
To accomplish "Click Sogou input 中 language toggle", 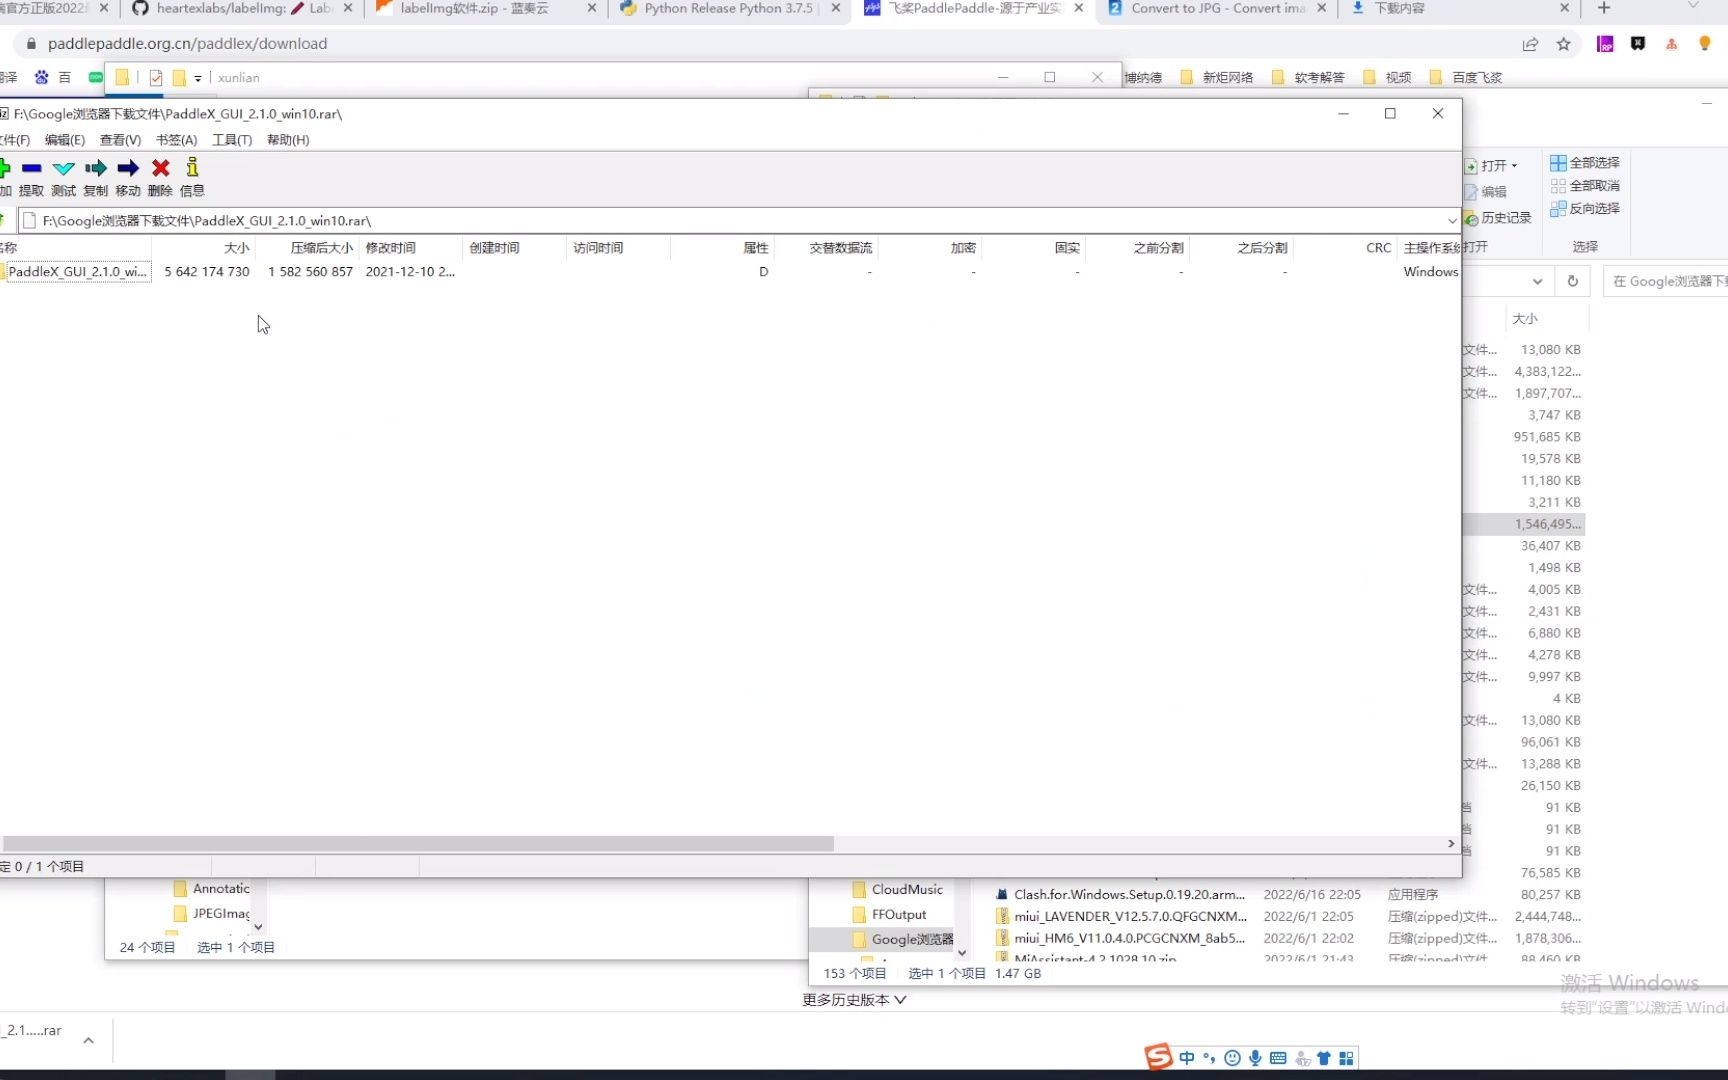I will 1187,1058.
